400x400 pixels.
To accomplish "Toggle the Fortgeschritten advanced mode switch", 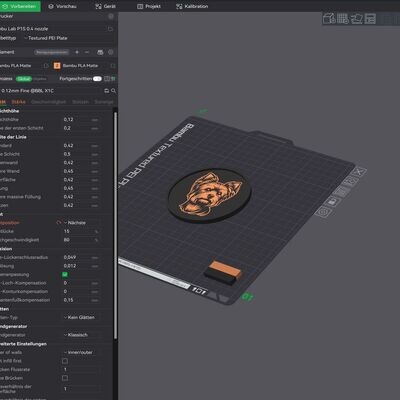I will (x=97, y=79).
